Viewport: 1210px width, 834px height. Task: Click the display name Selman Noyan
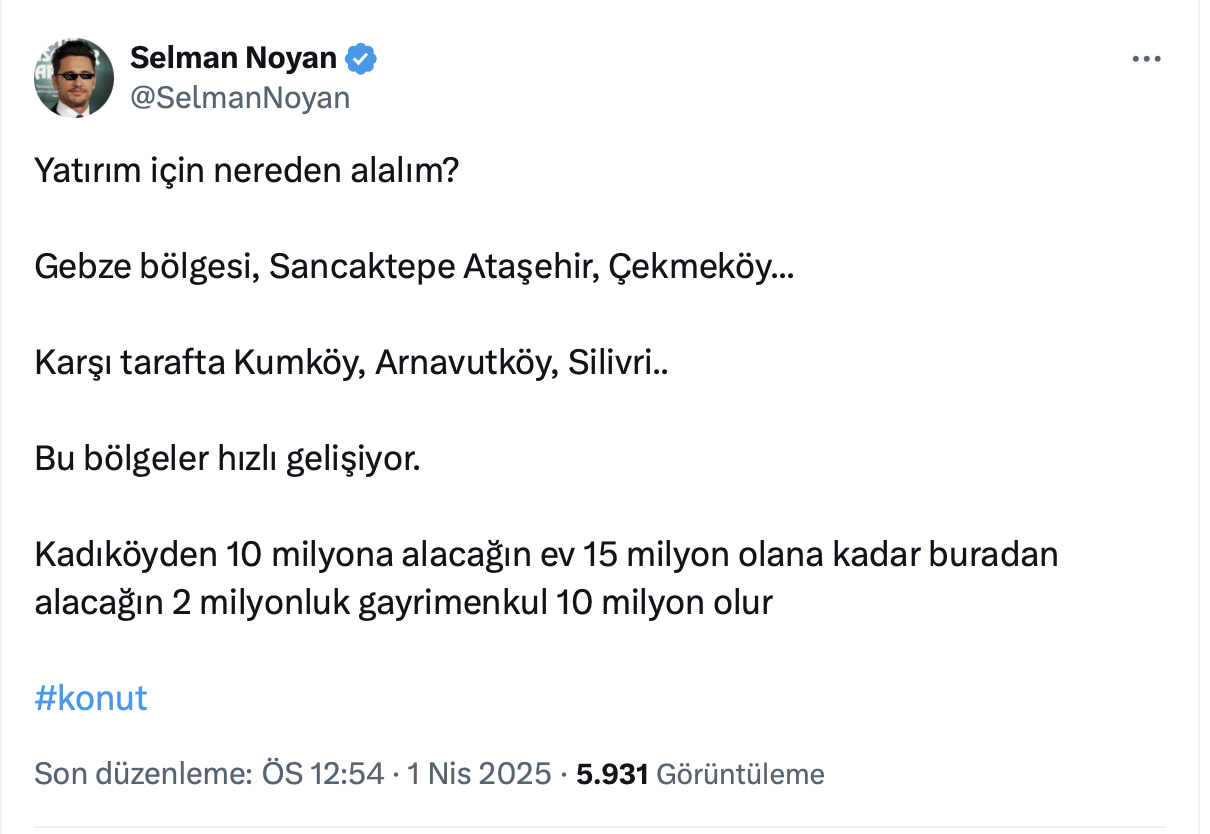click(x=233, y=58)
